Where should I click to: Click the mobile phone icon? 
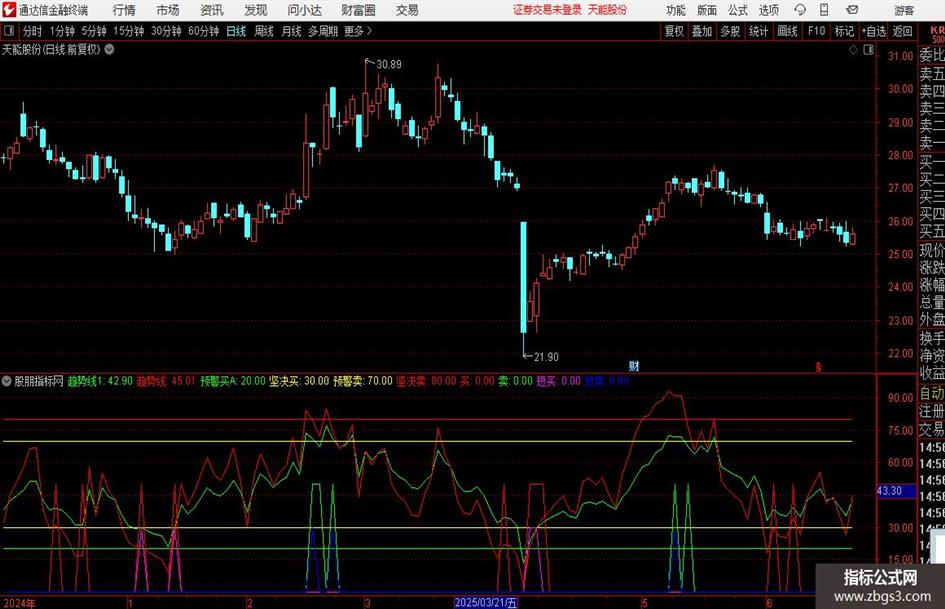point(824,10)
